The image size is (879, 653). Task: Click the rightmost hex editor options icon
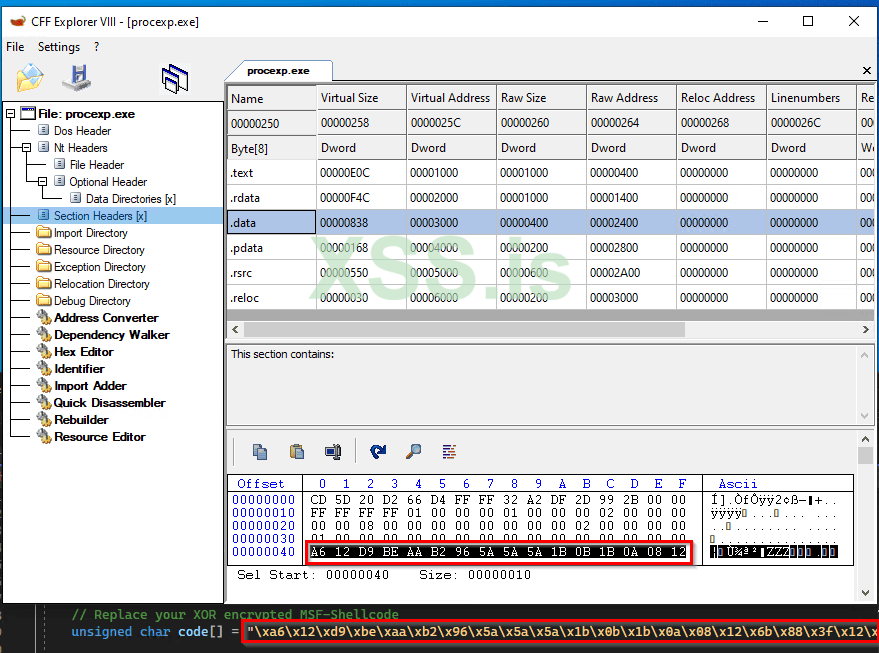(x=447, y=451)
